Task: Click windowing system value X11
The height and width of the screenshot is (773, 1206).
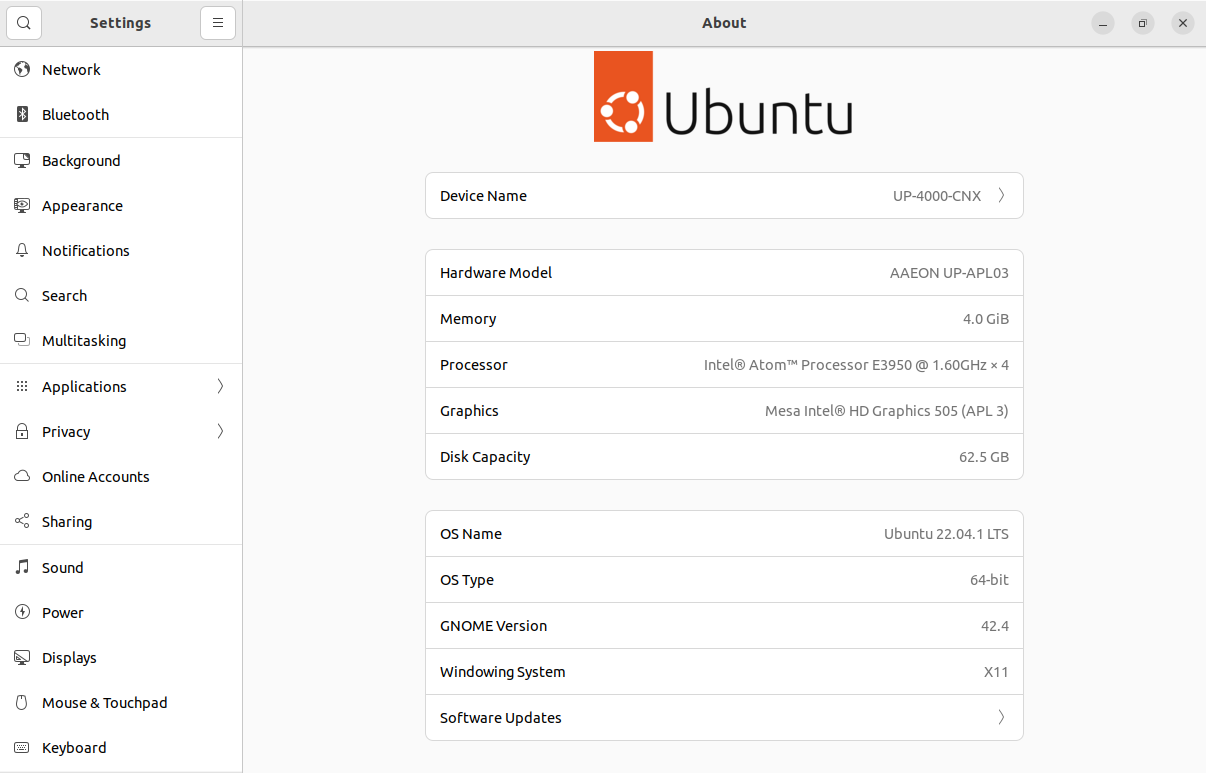Action: pos(996,672)
